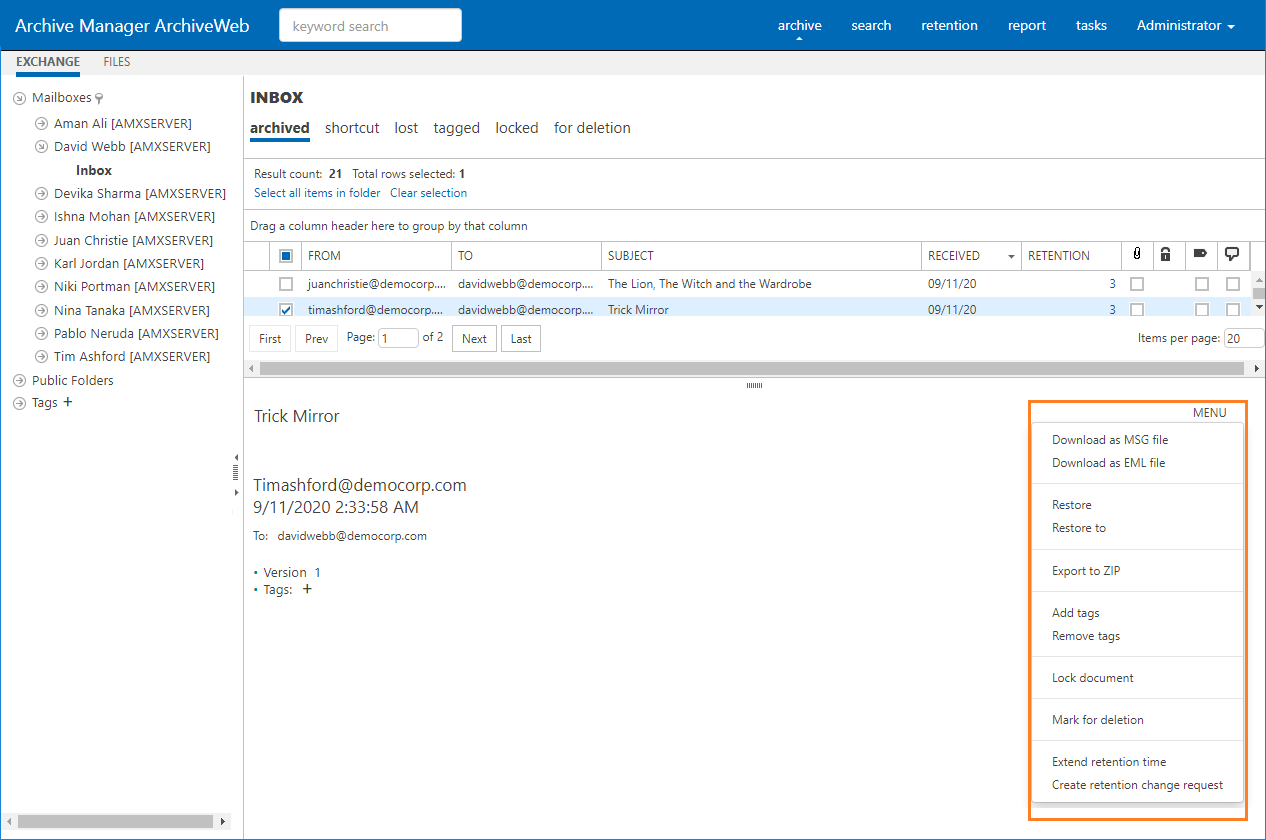Switch to the 'for deletion' tab
The image size is (1266, 840).
592,128
